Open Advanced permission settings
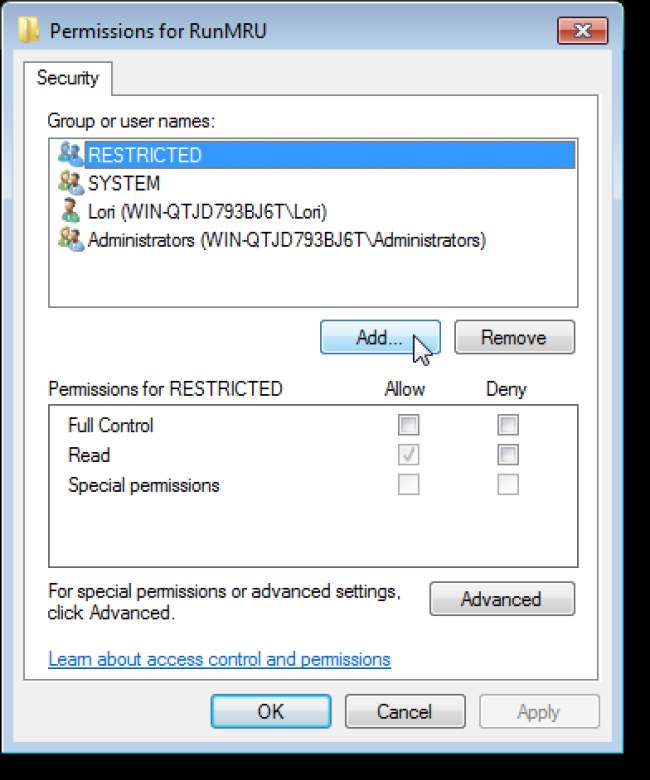 tap(501, 599)
